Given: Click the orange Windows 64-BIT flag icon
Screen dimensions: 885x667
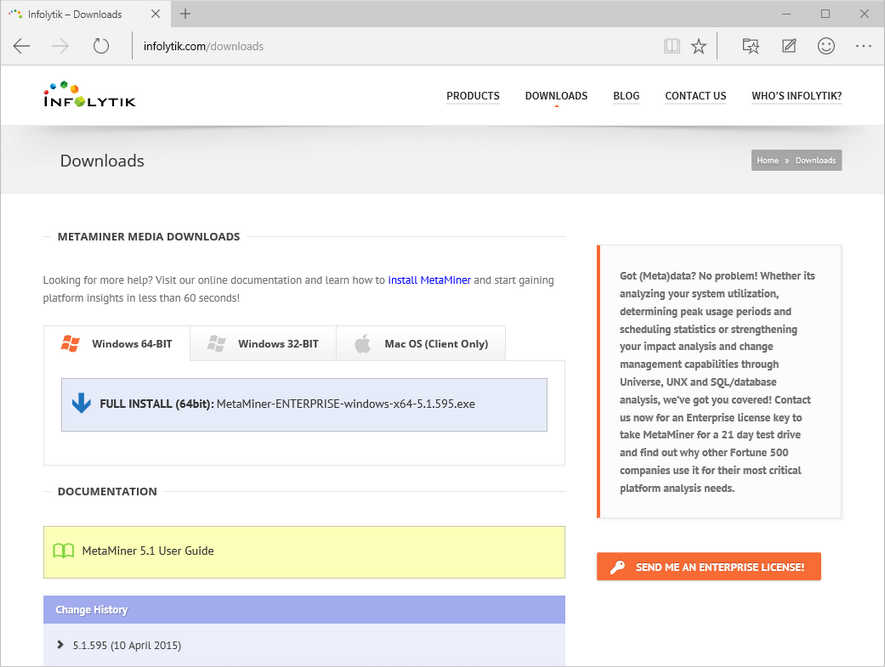Looking at the screenshot, I should [70, 343].
